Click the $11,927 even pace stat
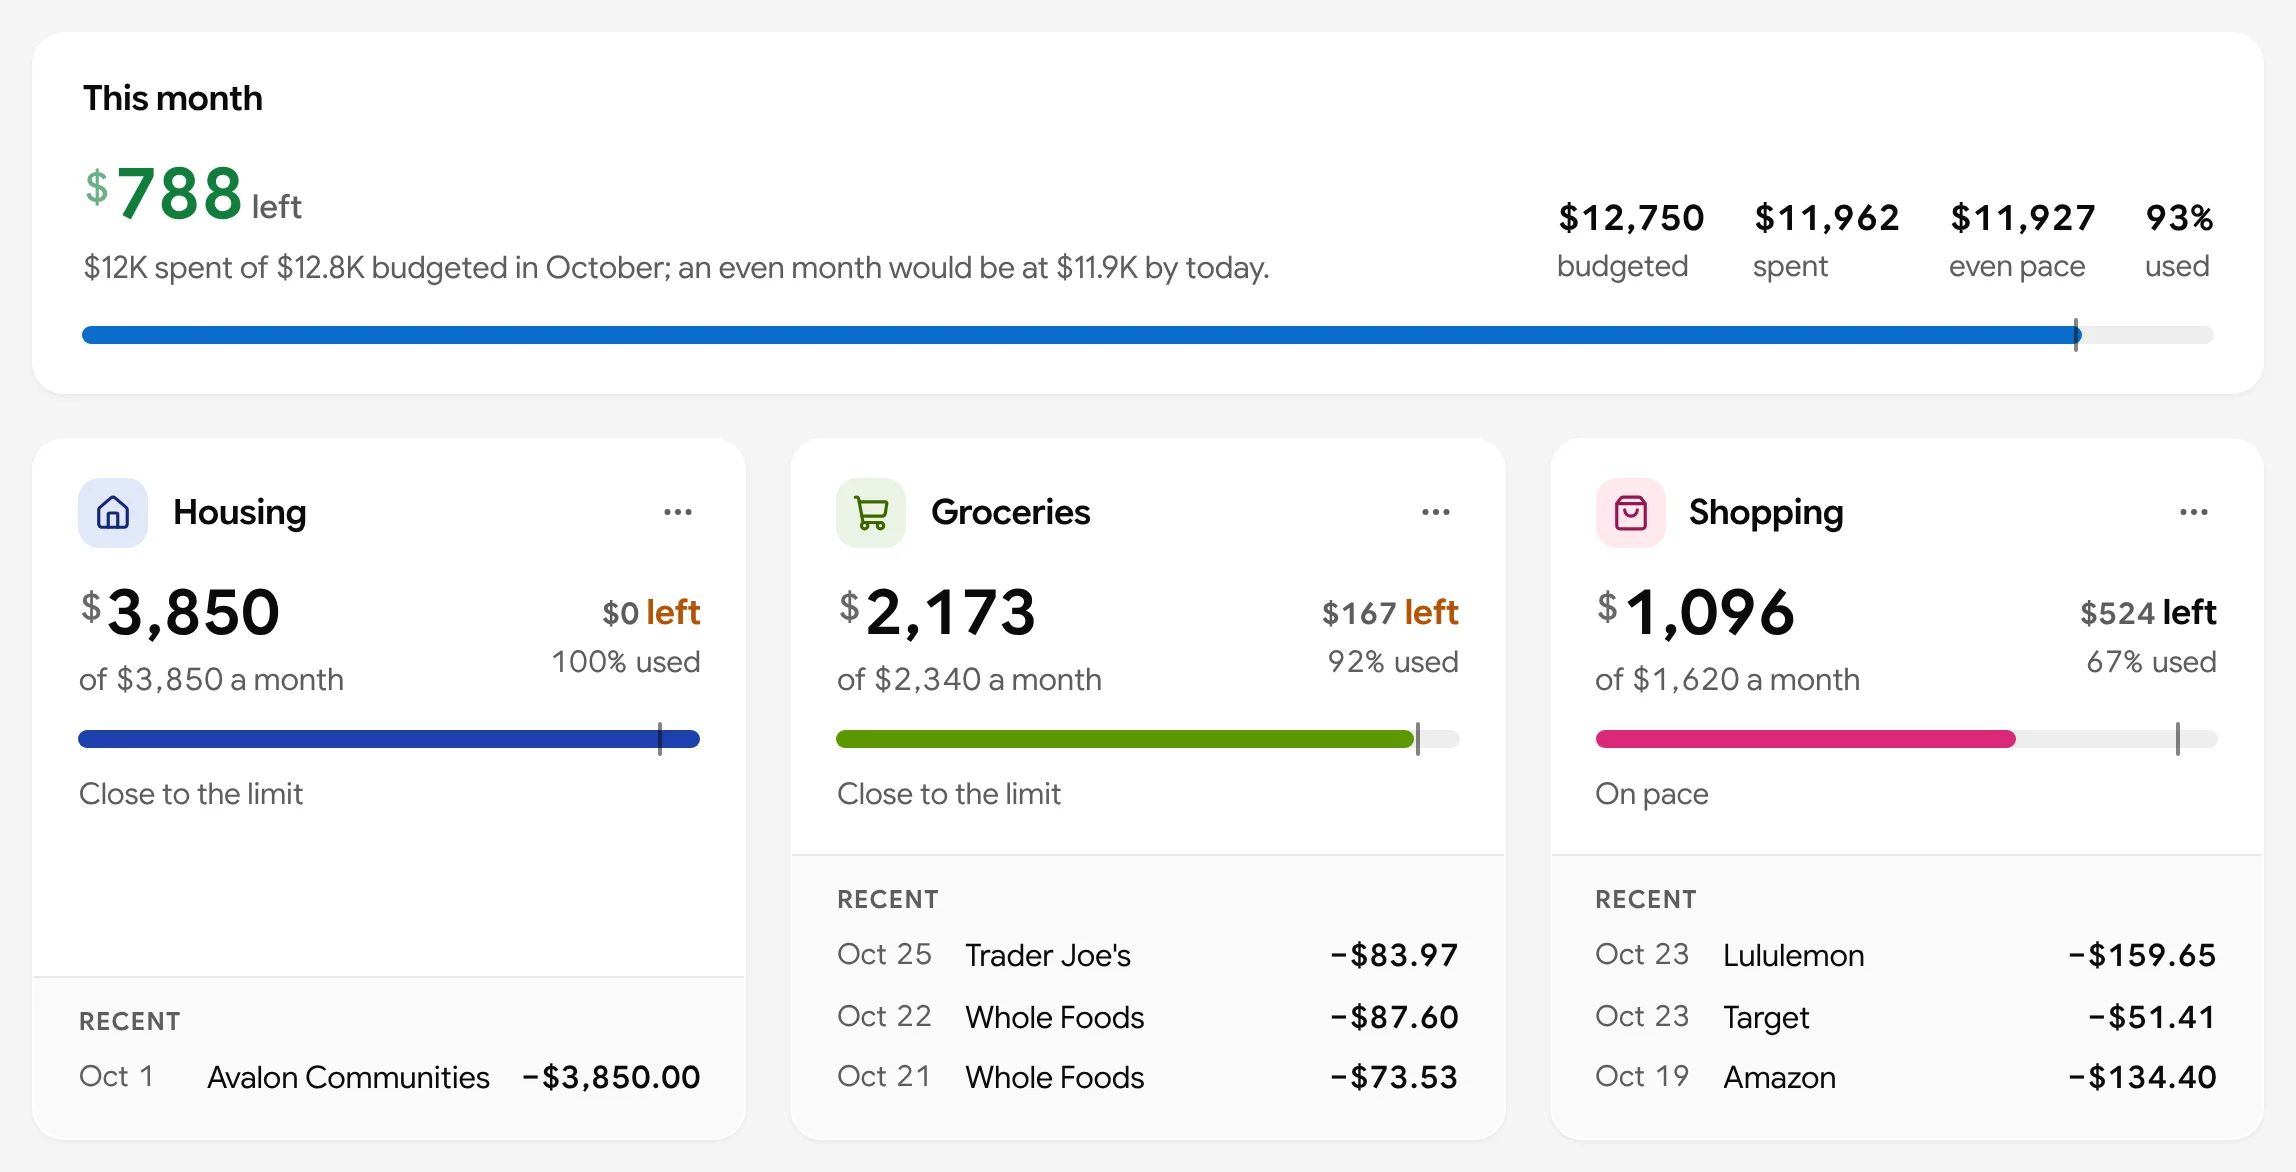The height and width of the screenshot is (1172, 2296). point(2022,241)
